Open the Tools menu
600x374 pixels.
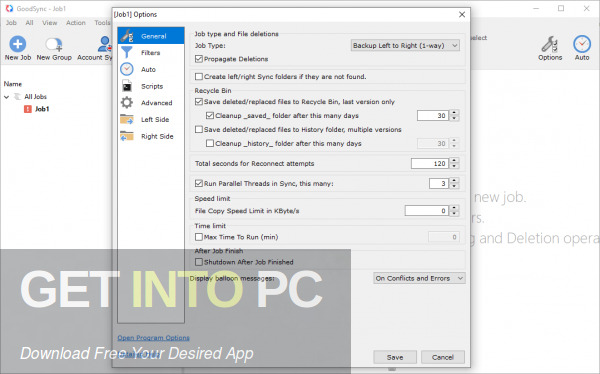pyautogui.click(x=102, y=23)
